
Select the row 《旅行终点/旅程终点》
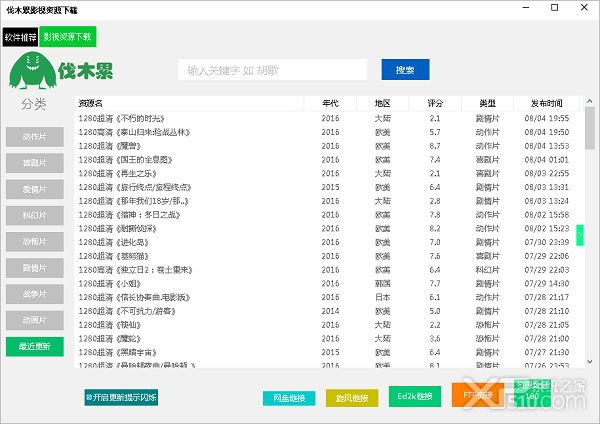click(x=329, y=188)
